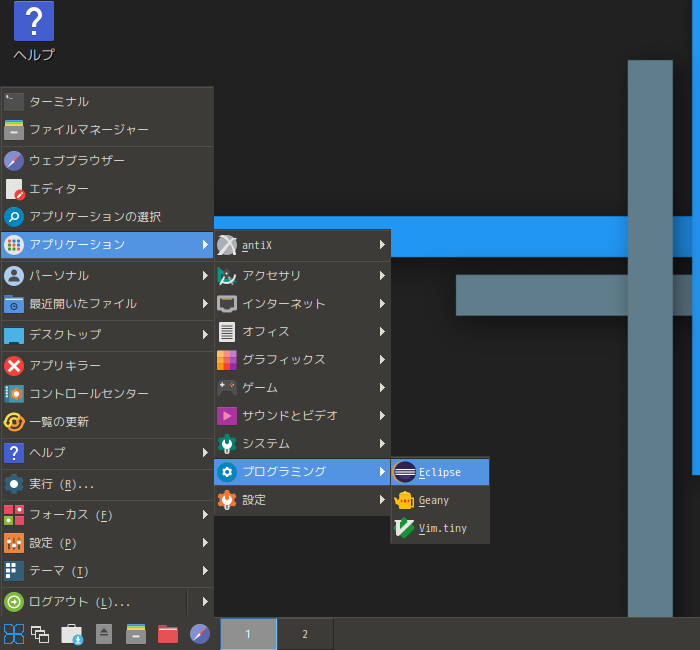Viewport: 700px width, 650px height.
Task: Expand フォーカス (F) submenu arrow
Action: click(x=205, y=515)
